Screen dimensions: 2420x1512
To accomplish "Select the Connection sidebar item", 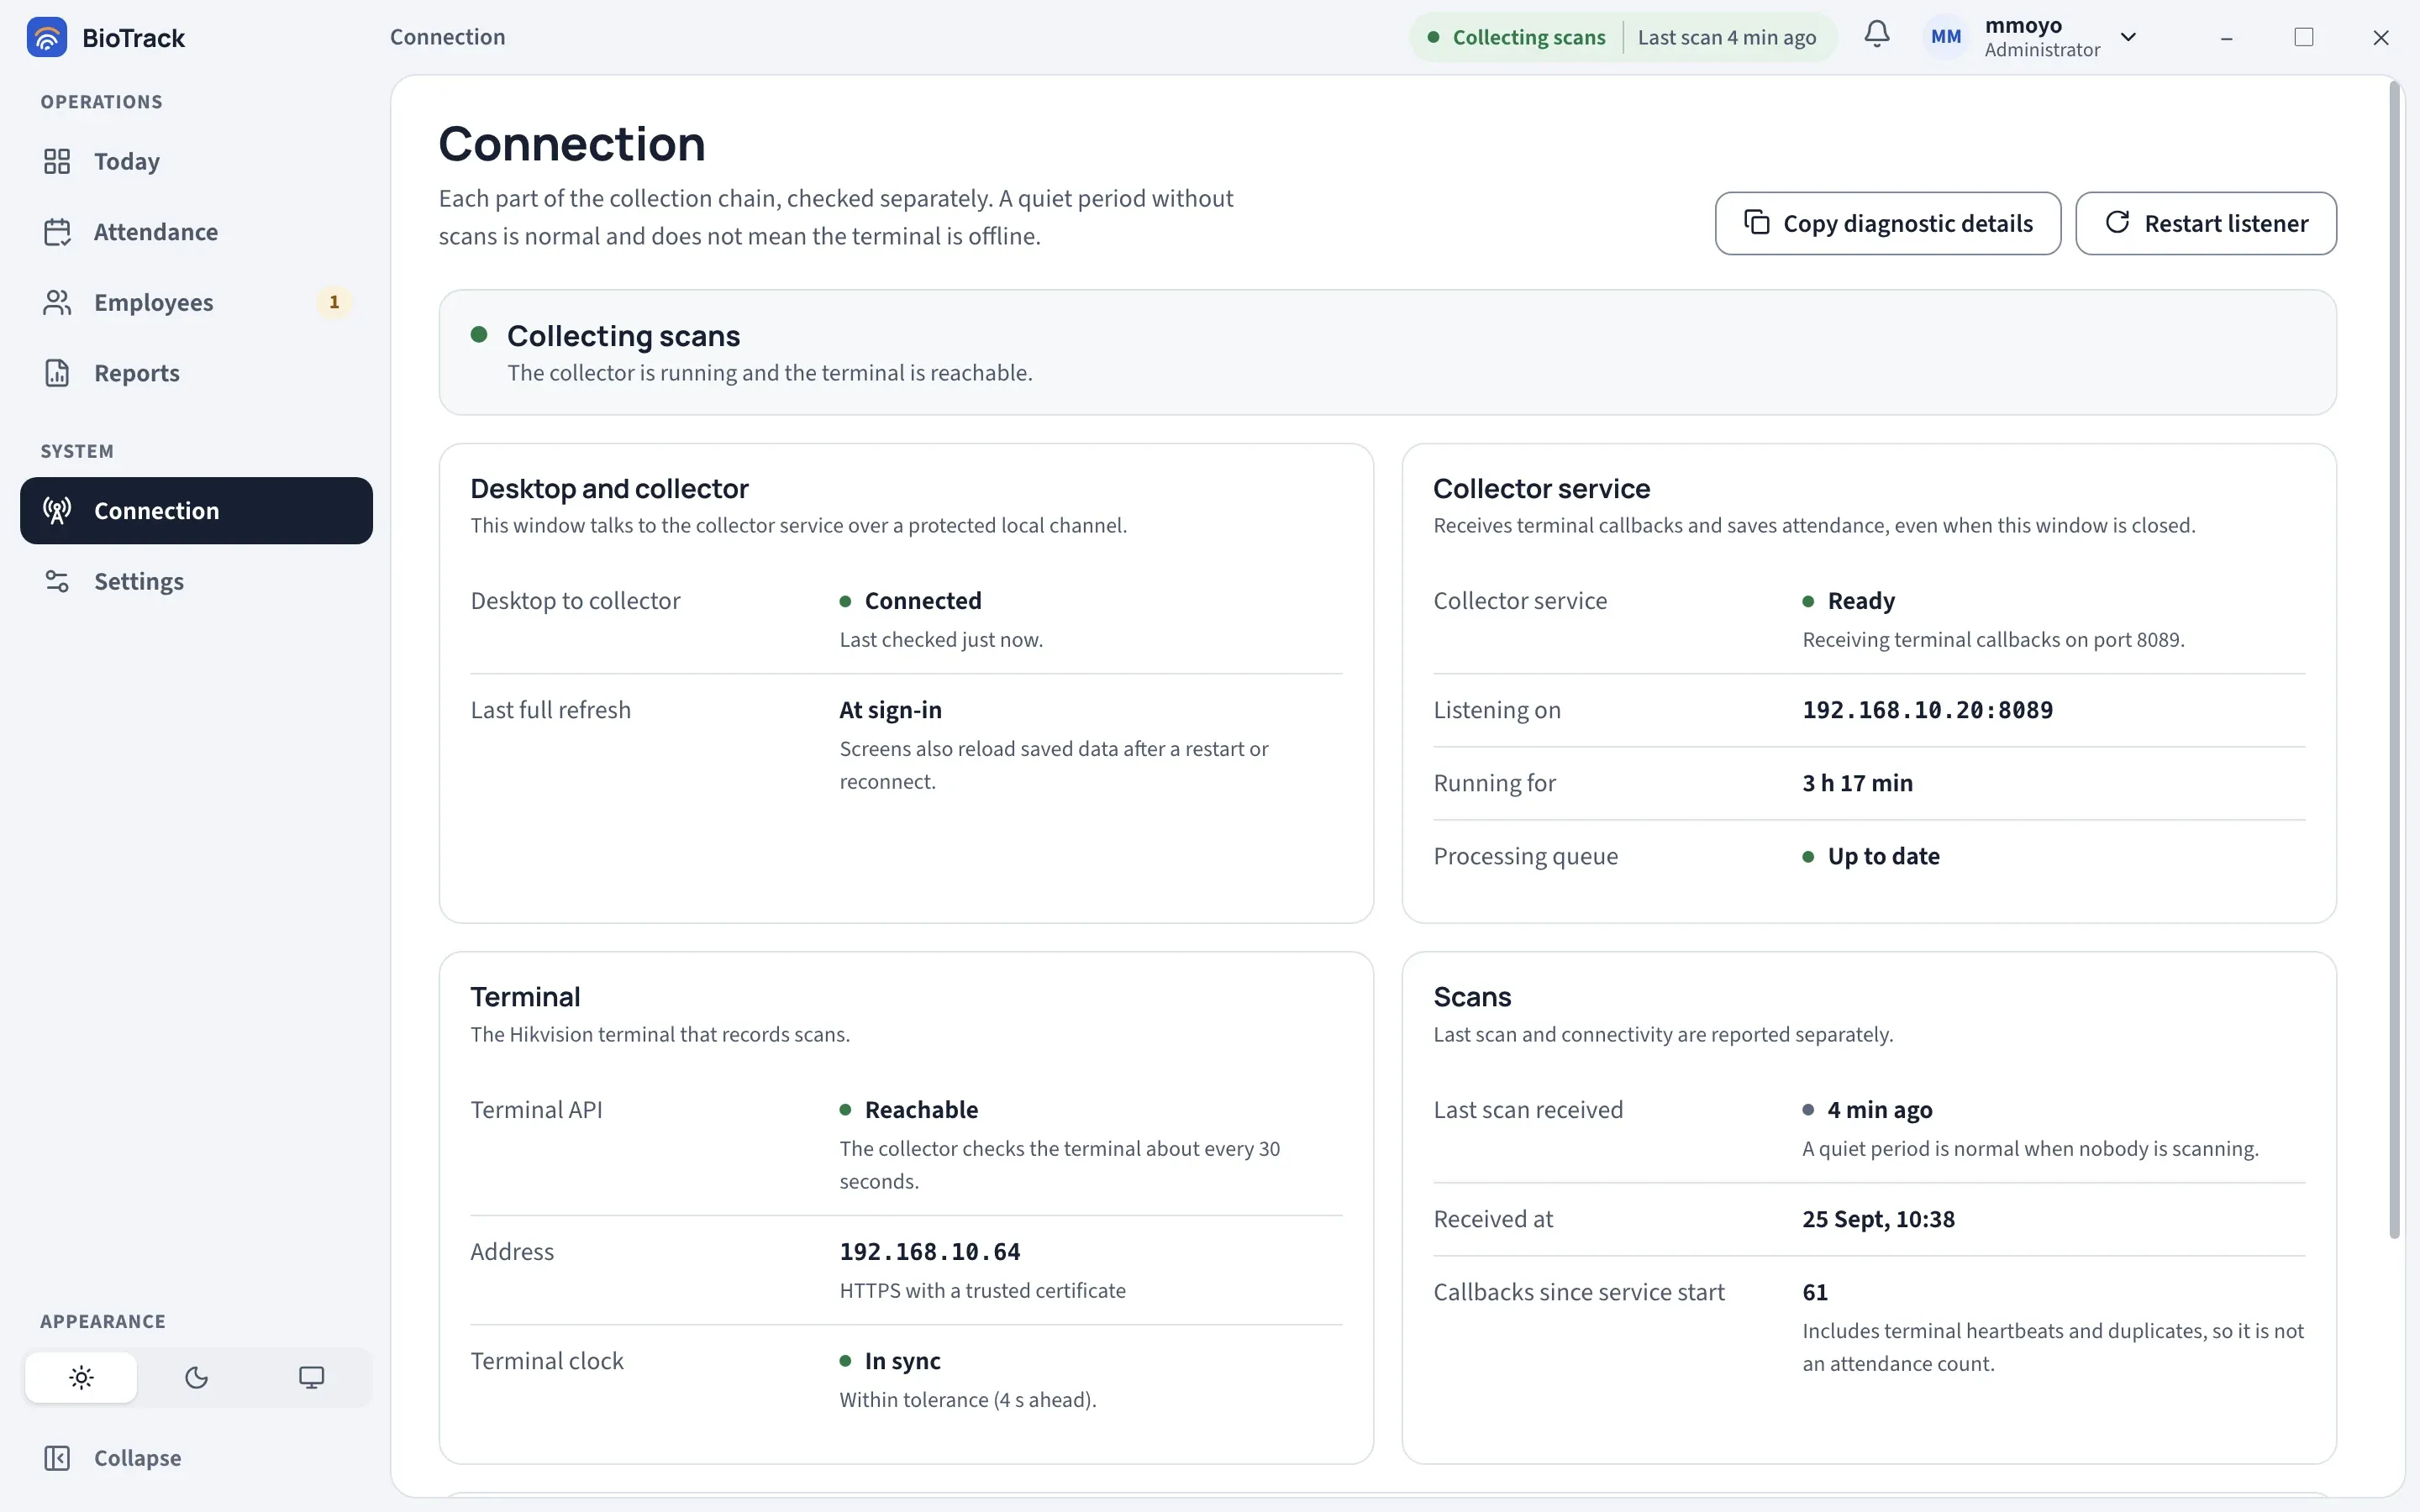I will [196, 511].
